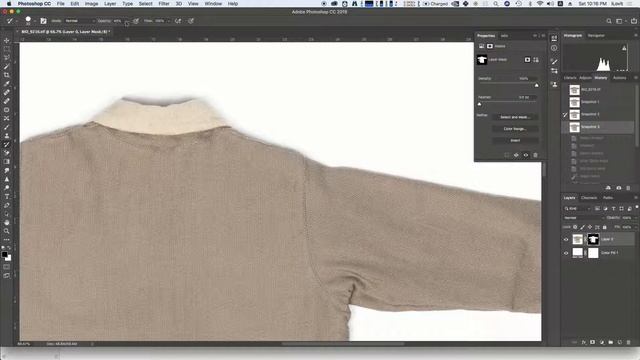The height and width of the screenshot is (360, 640).
Task: Delete the mask in Properties panel
Action: [536, 155]
